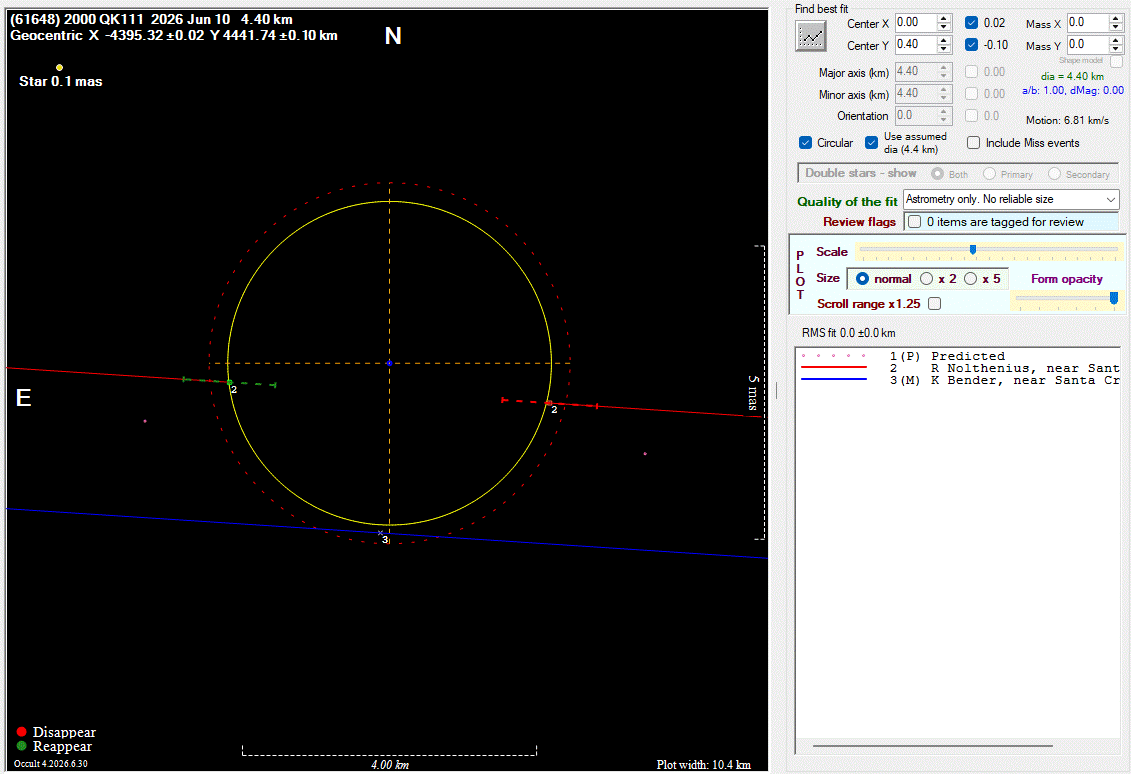This screenshot has height=774, width=1131.
Task: Adjust the plot Scale slider handle
Action: 973,250
